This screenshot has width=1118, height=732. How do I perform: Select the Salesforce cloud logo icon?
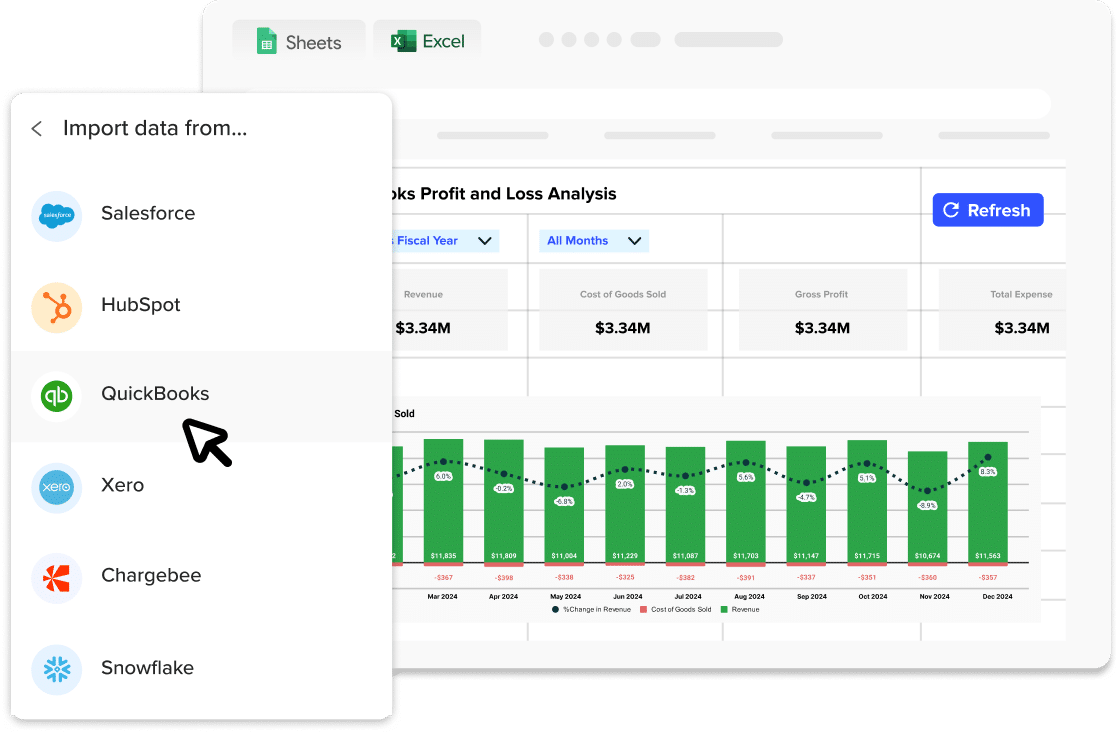pos(56,215)
